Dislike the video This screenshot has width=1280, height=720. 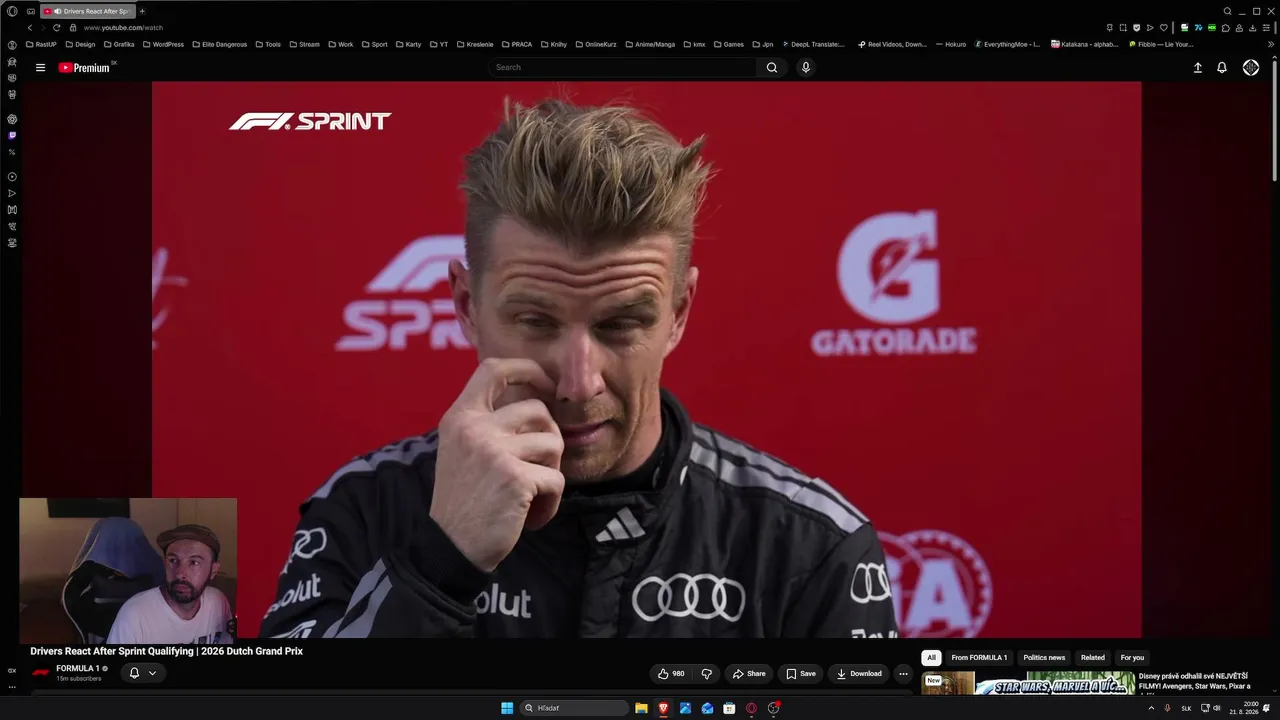(707, 674)
